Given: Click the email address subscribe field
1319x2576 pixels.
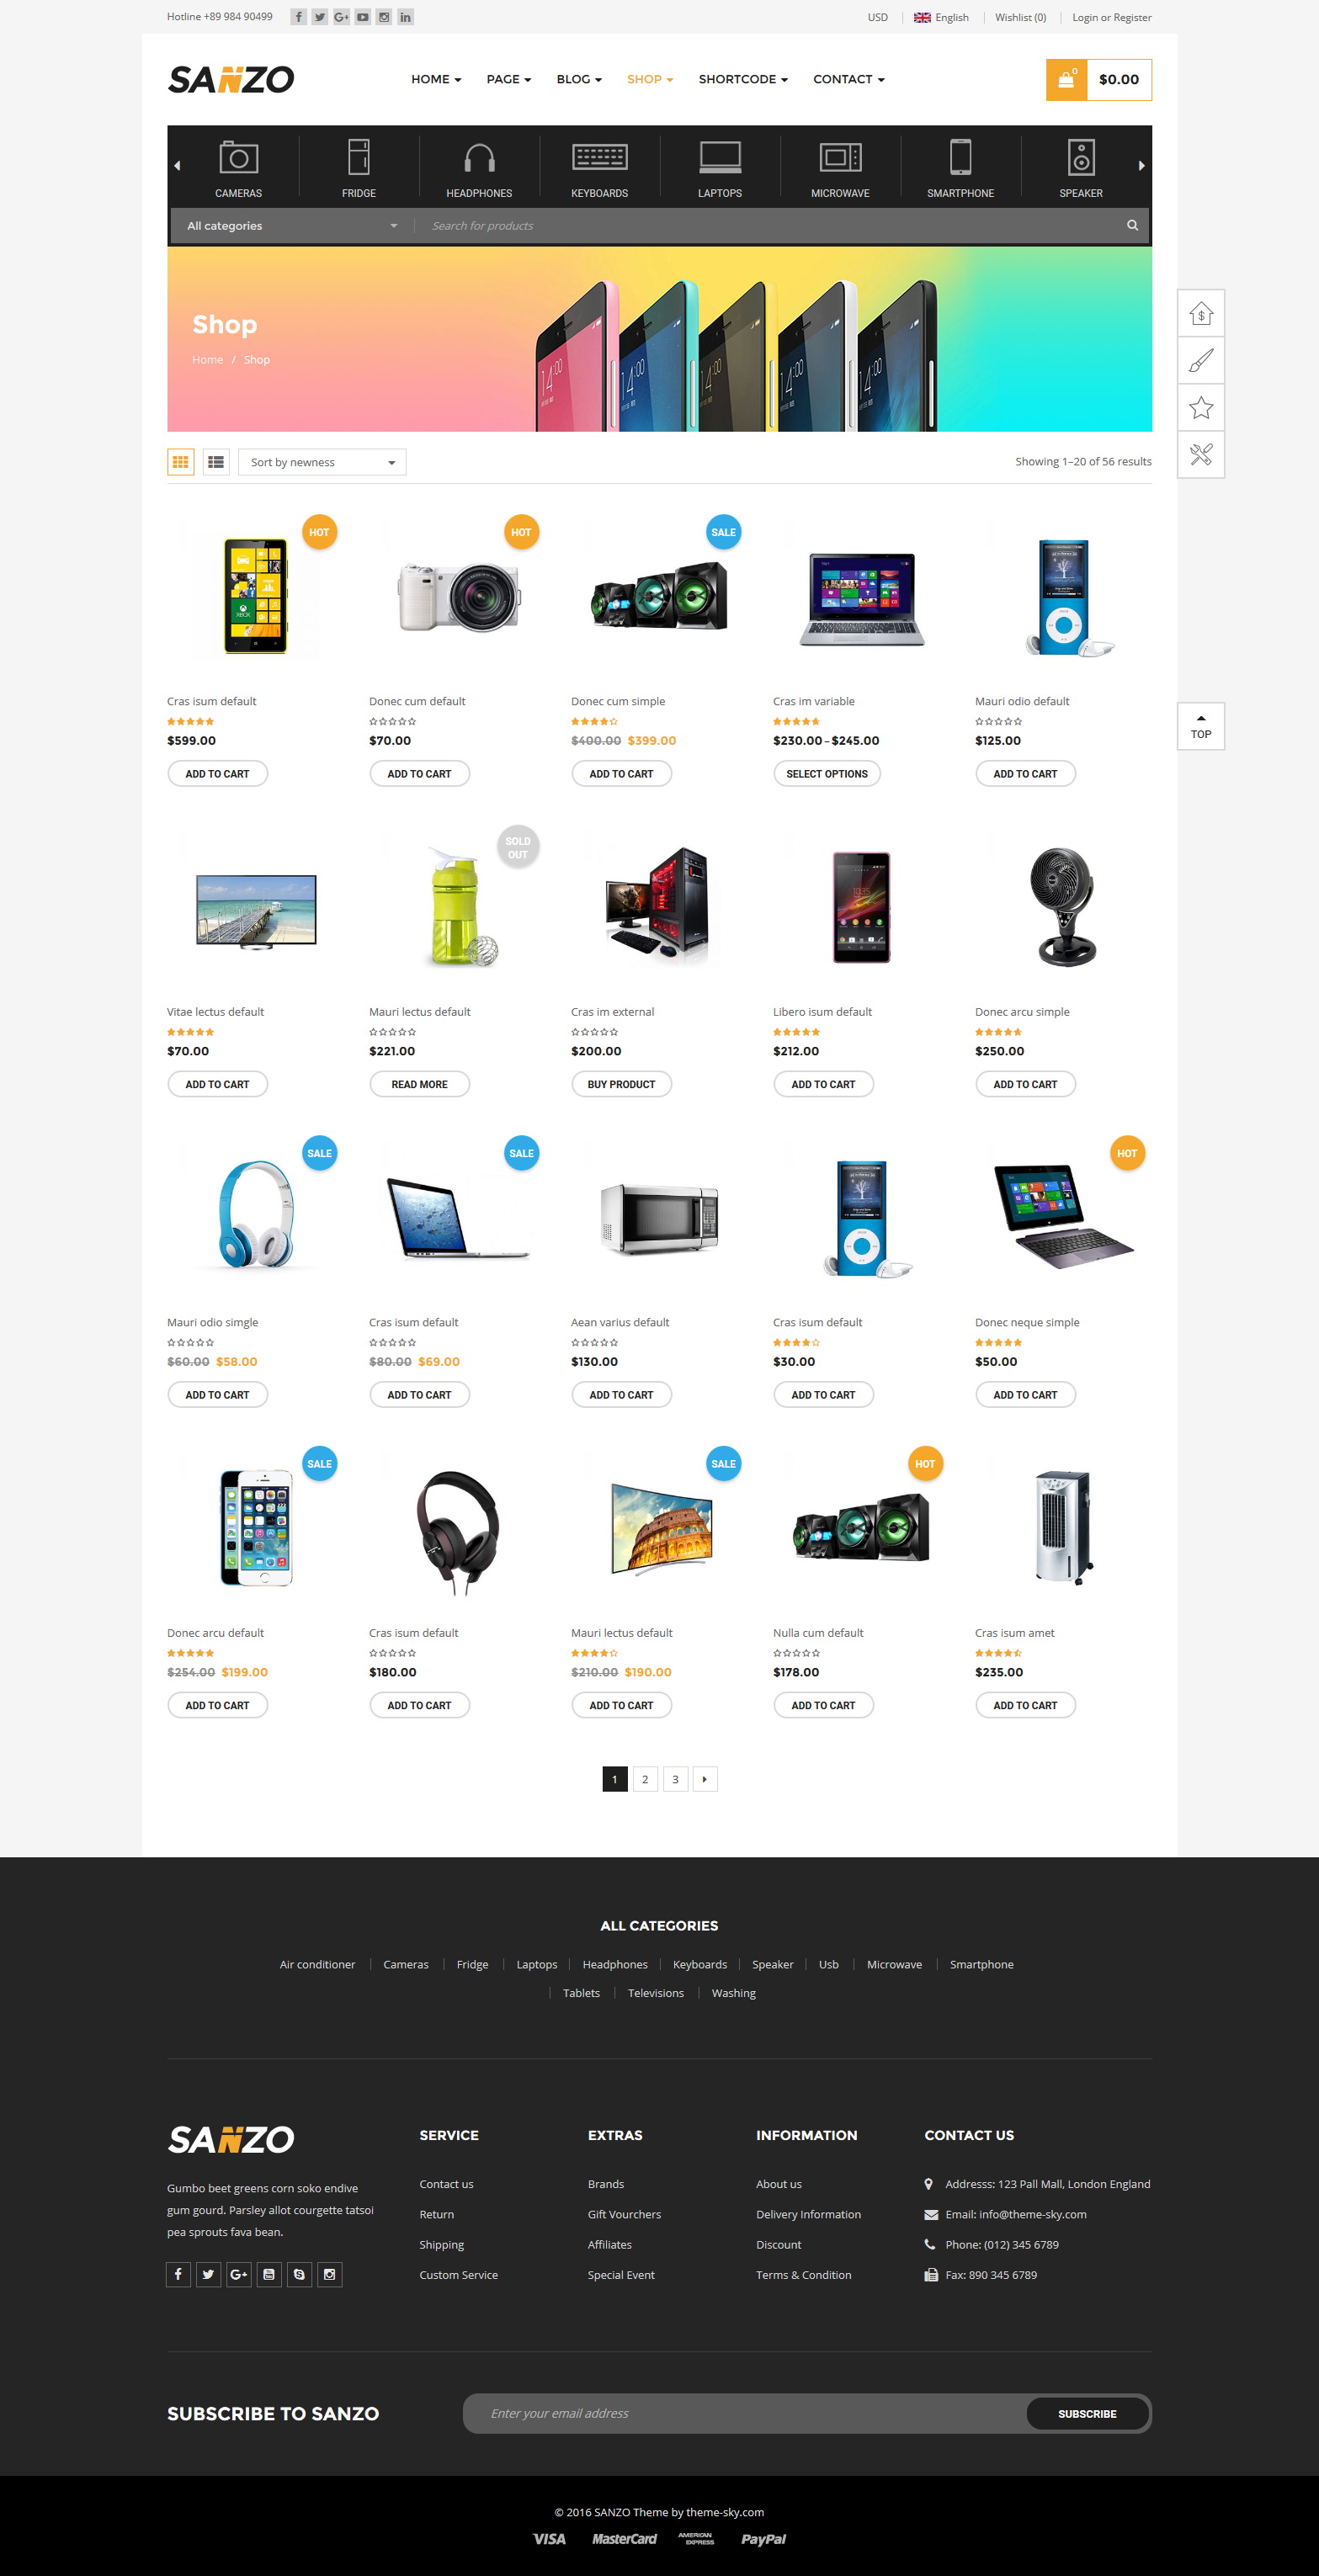Looking at the screenshot, I should 745,2413.
